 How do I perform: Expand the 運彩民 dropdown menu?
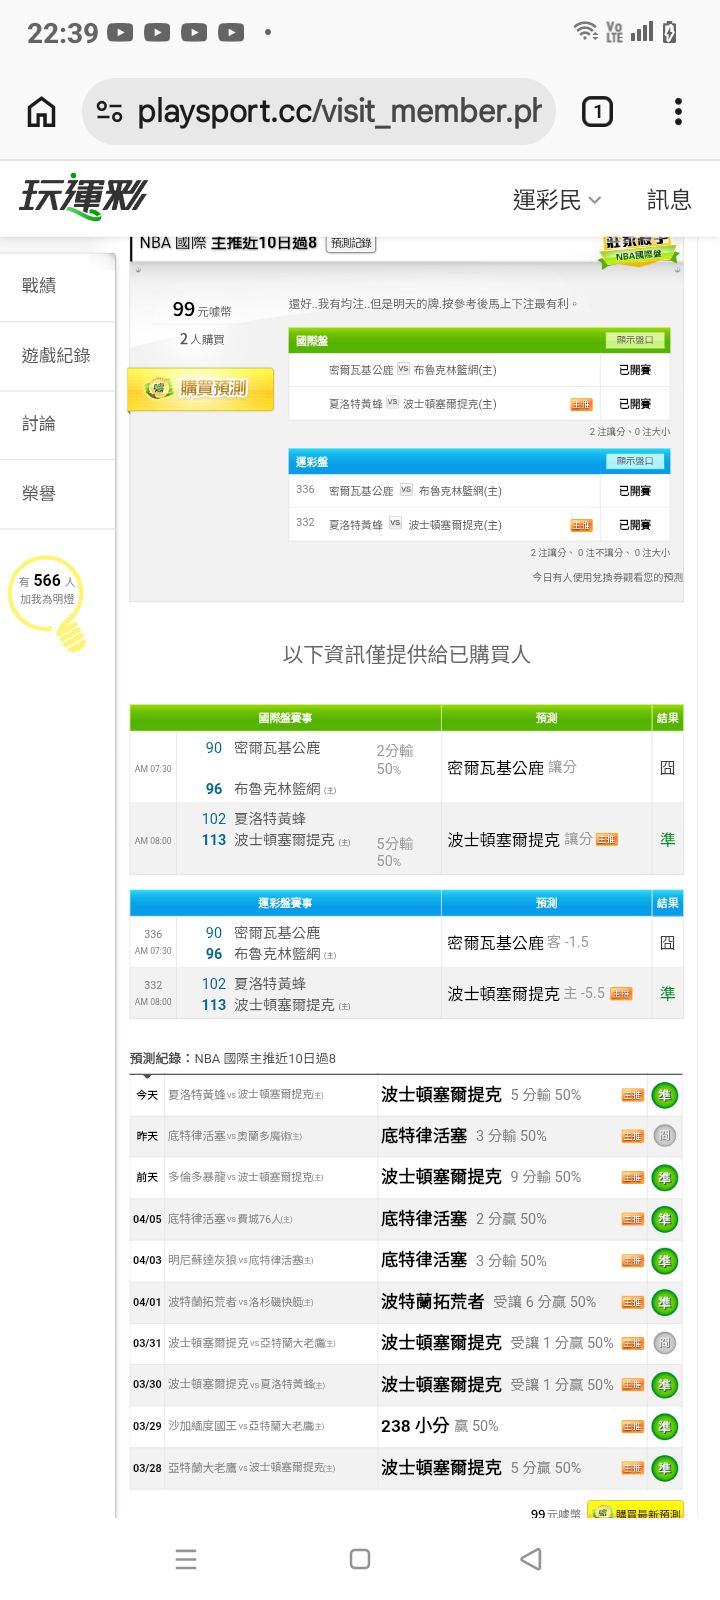[557, 200]
